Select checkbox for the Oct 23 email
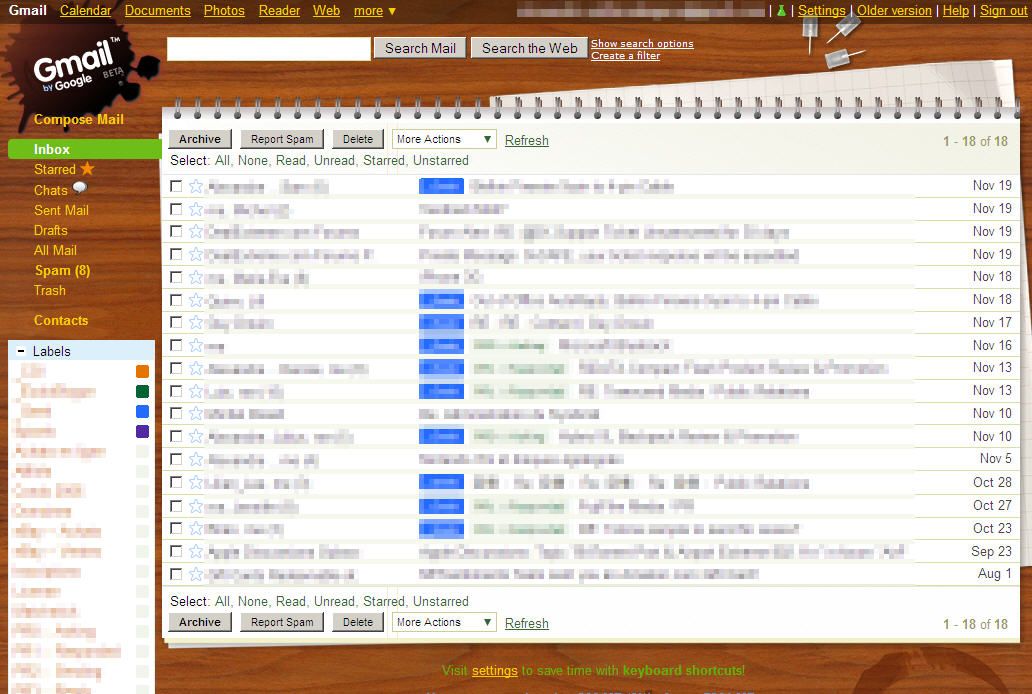This screenshot has height=694, width=1032. point(176,528)
